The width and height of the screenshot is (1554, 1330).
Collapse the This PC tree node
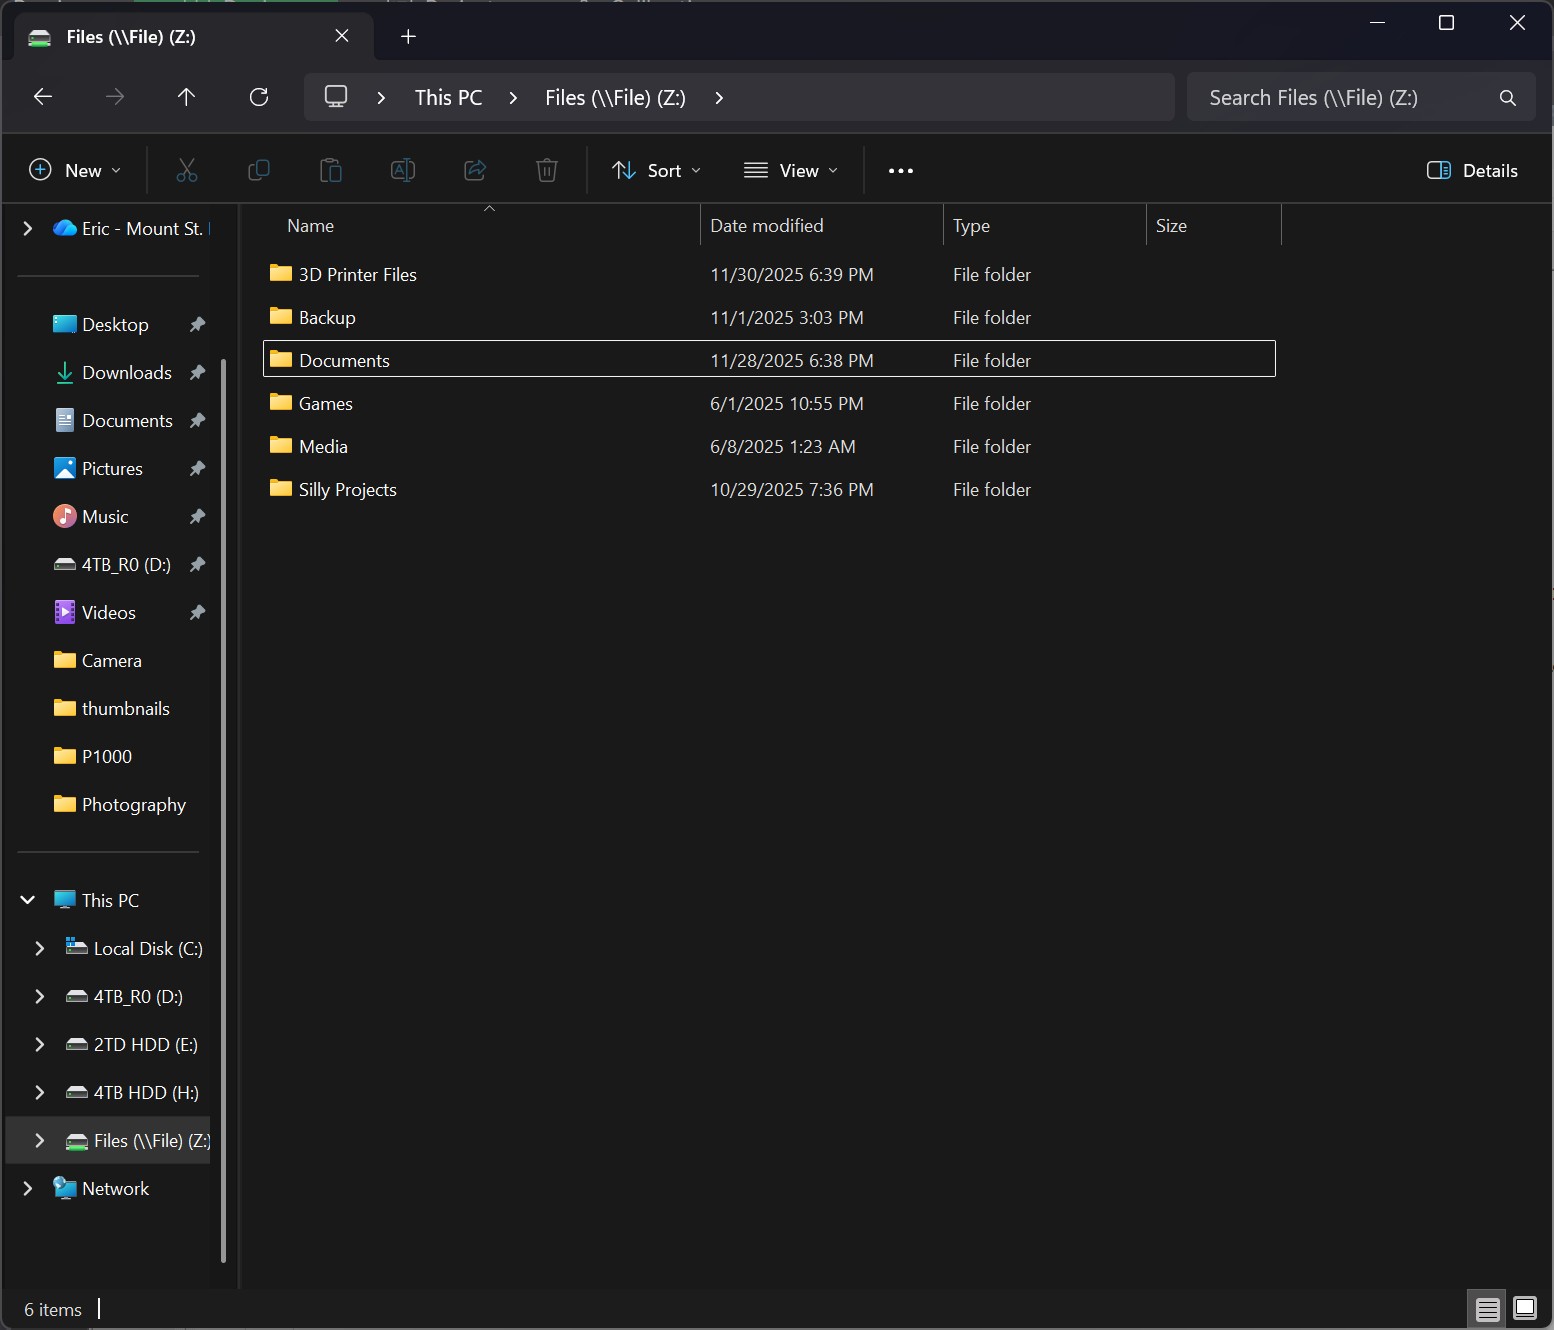coord(28,900)
